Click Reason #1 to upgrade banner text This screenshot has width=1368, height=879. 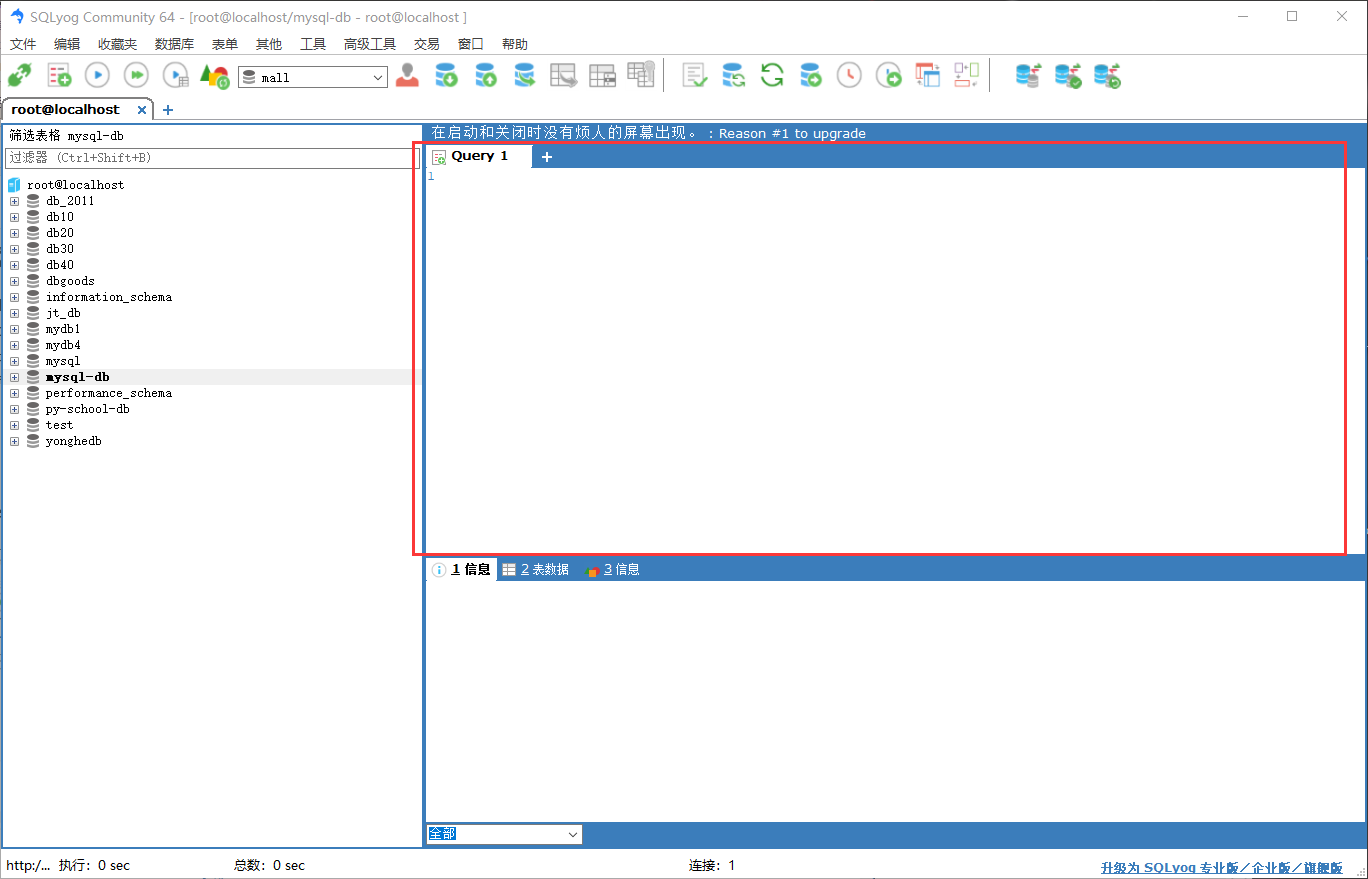tap(792, 133)
